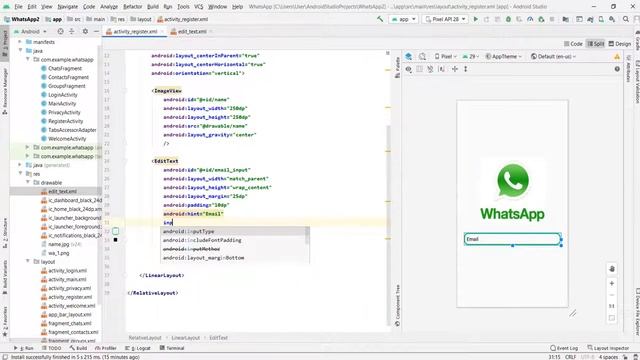Switch to Code view mode
Viewport: 640px width, 360px height.
[573, 44]
